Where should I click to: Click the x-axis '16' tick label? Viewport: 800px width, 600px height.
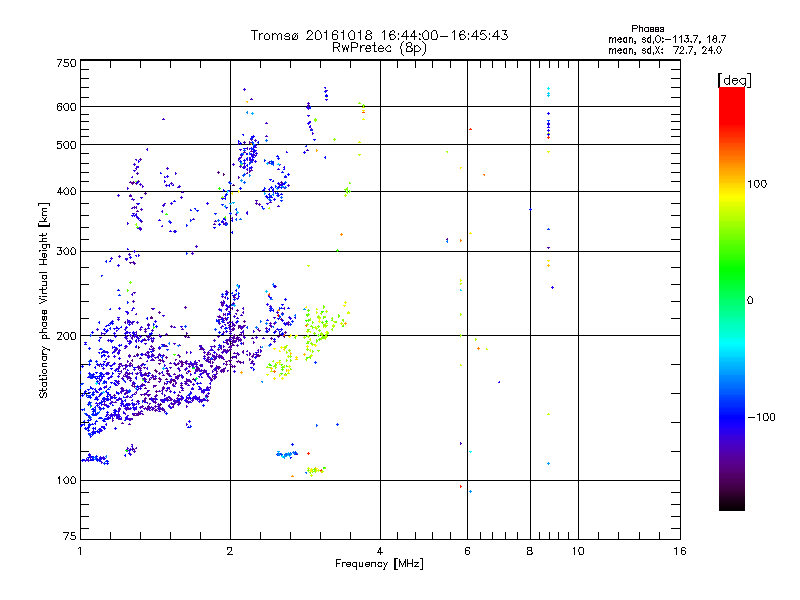point(680,551)
